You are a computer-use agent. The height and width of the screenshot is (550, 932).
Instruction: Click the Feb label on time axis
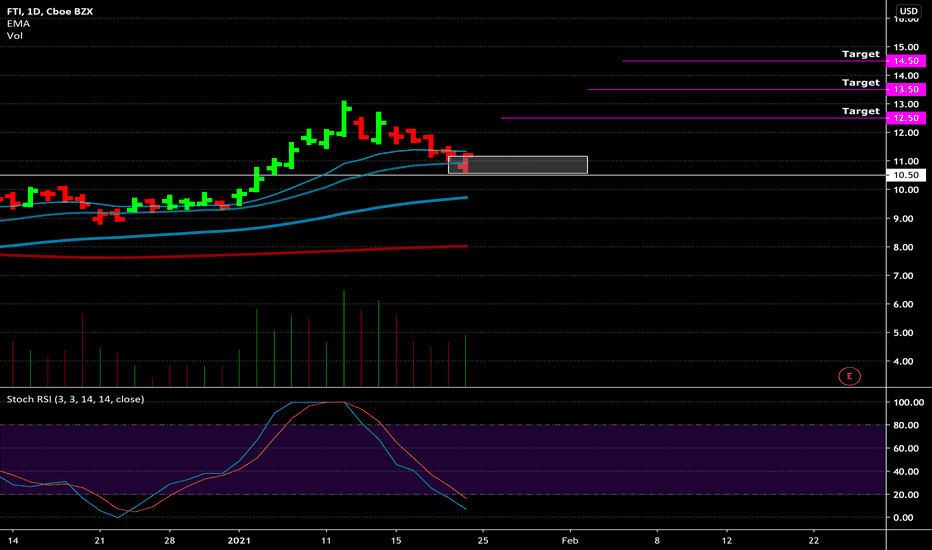[570, 540]
